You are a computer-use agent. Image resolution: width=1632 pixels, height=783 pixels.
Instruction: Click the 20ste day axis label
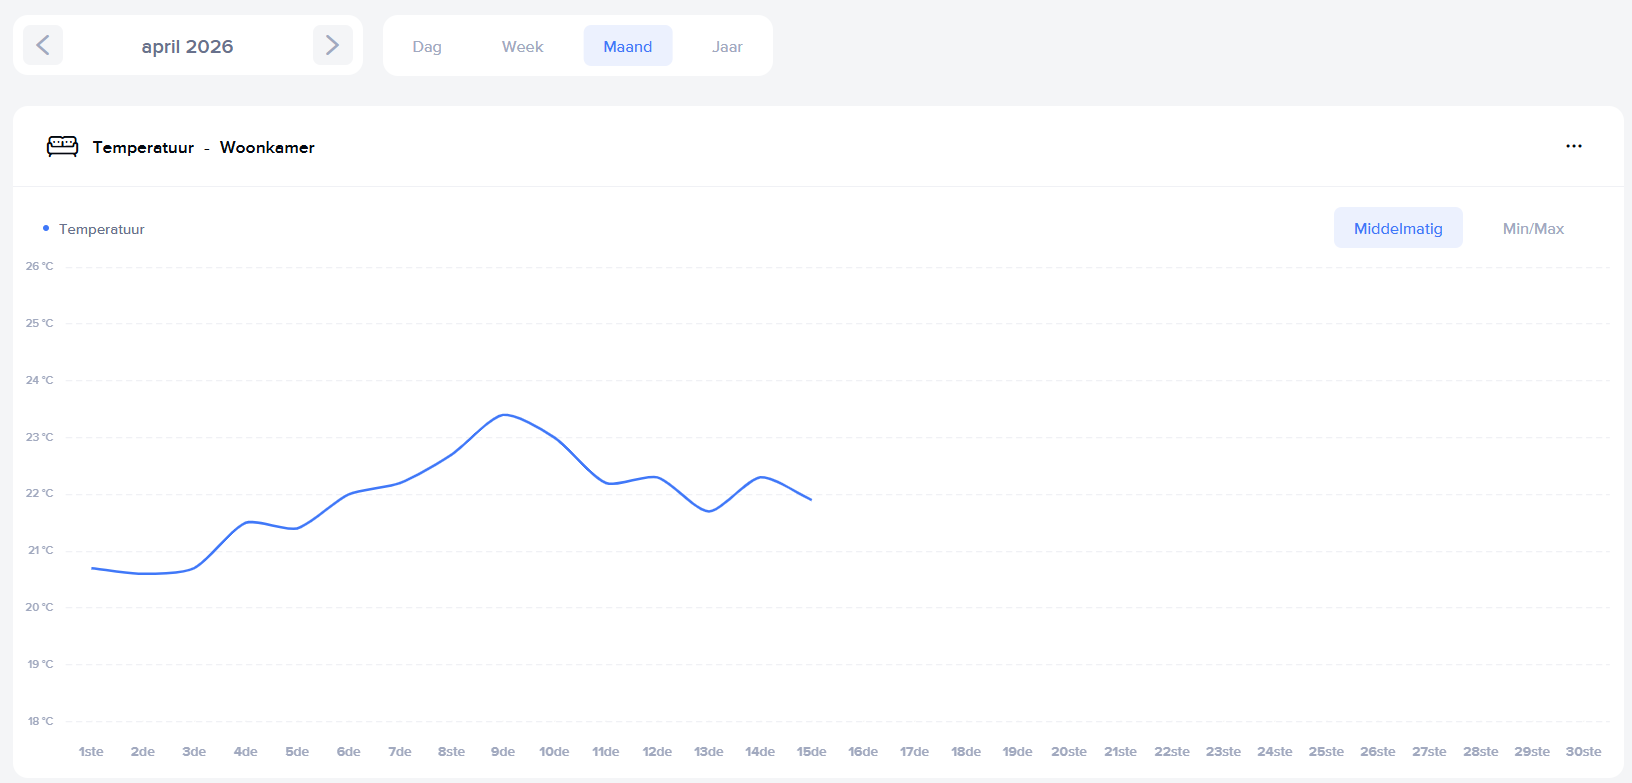(1068, 751)
